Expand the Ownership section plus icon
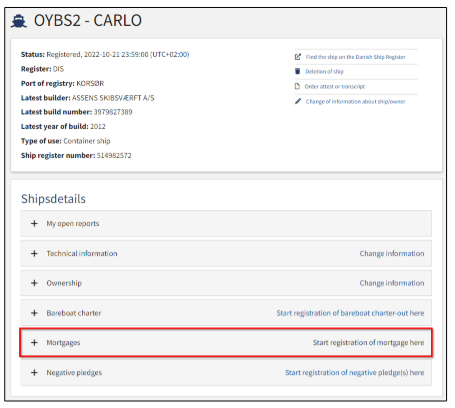The width and height of the screenshot is (455, 408). pos(34,283)
